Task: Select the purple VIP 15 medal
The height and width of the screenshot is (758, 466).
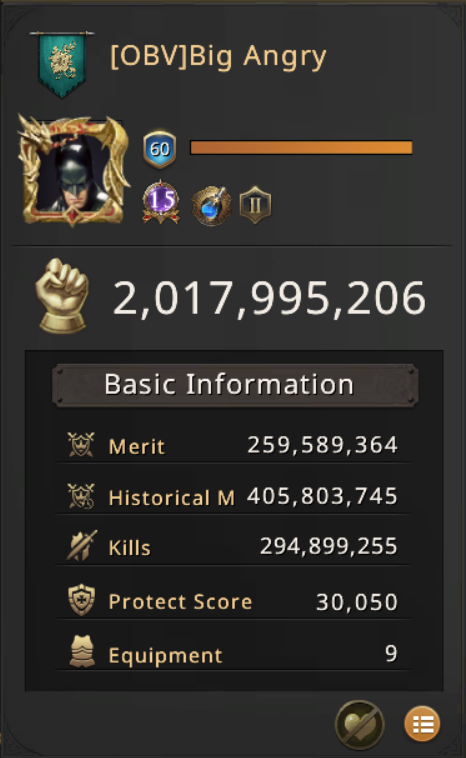Action: [161, 202]
